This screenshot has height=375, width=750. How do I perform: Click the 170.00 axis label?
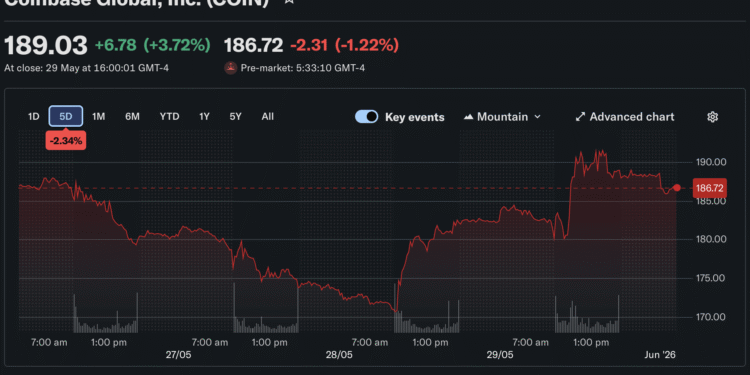click(x=710, y=317)
